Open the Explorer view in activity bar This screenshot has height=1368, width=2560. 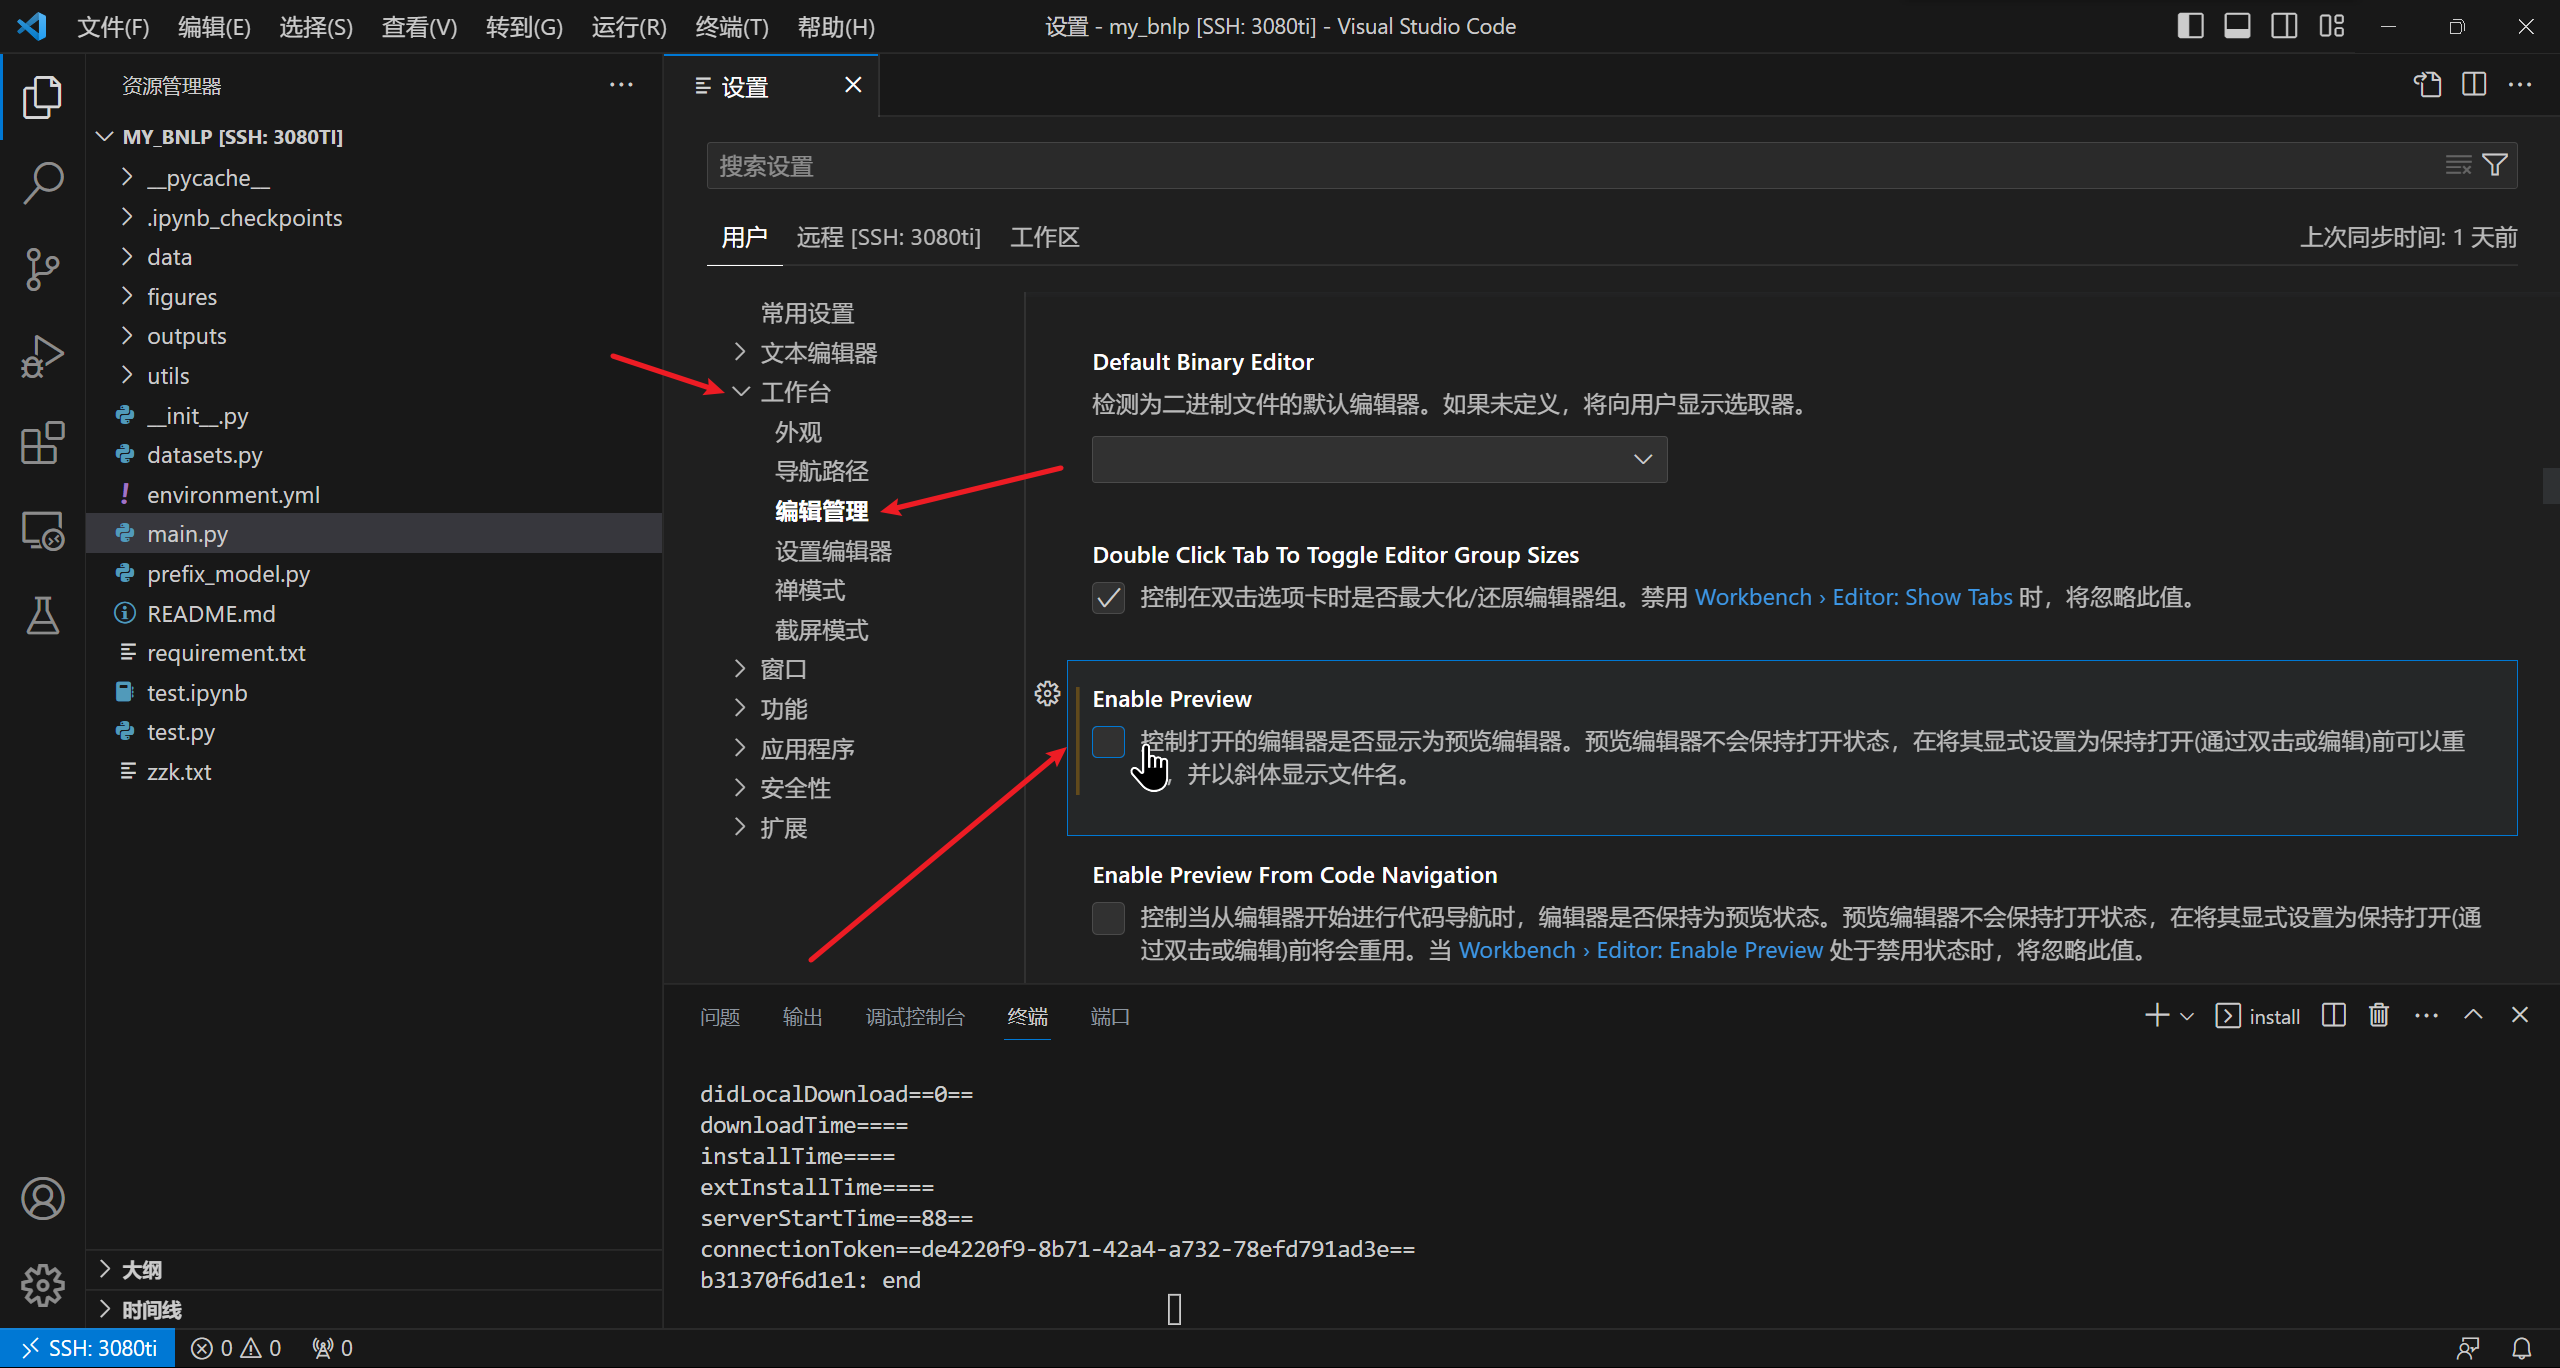coord(42,97)
